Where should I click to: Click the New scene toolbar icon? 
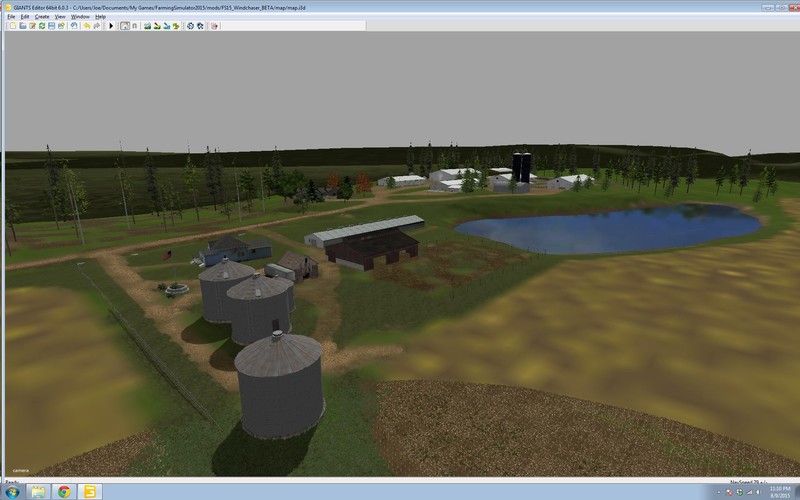pos(12,25)
